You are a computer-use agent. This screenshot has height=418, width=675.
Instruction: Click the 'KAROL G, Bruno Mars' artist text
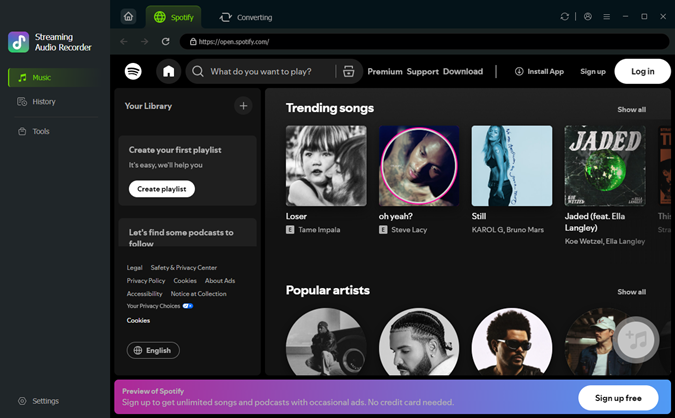click(508, 230)
